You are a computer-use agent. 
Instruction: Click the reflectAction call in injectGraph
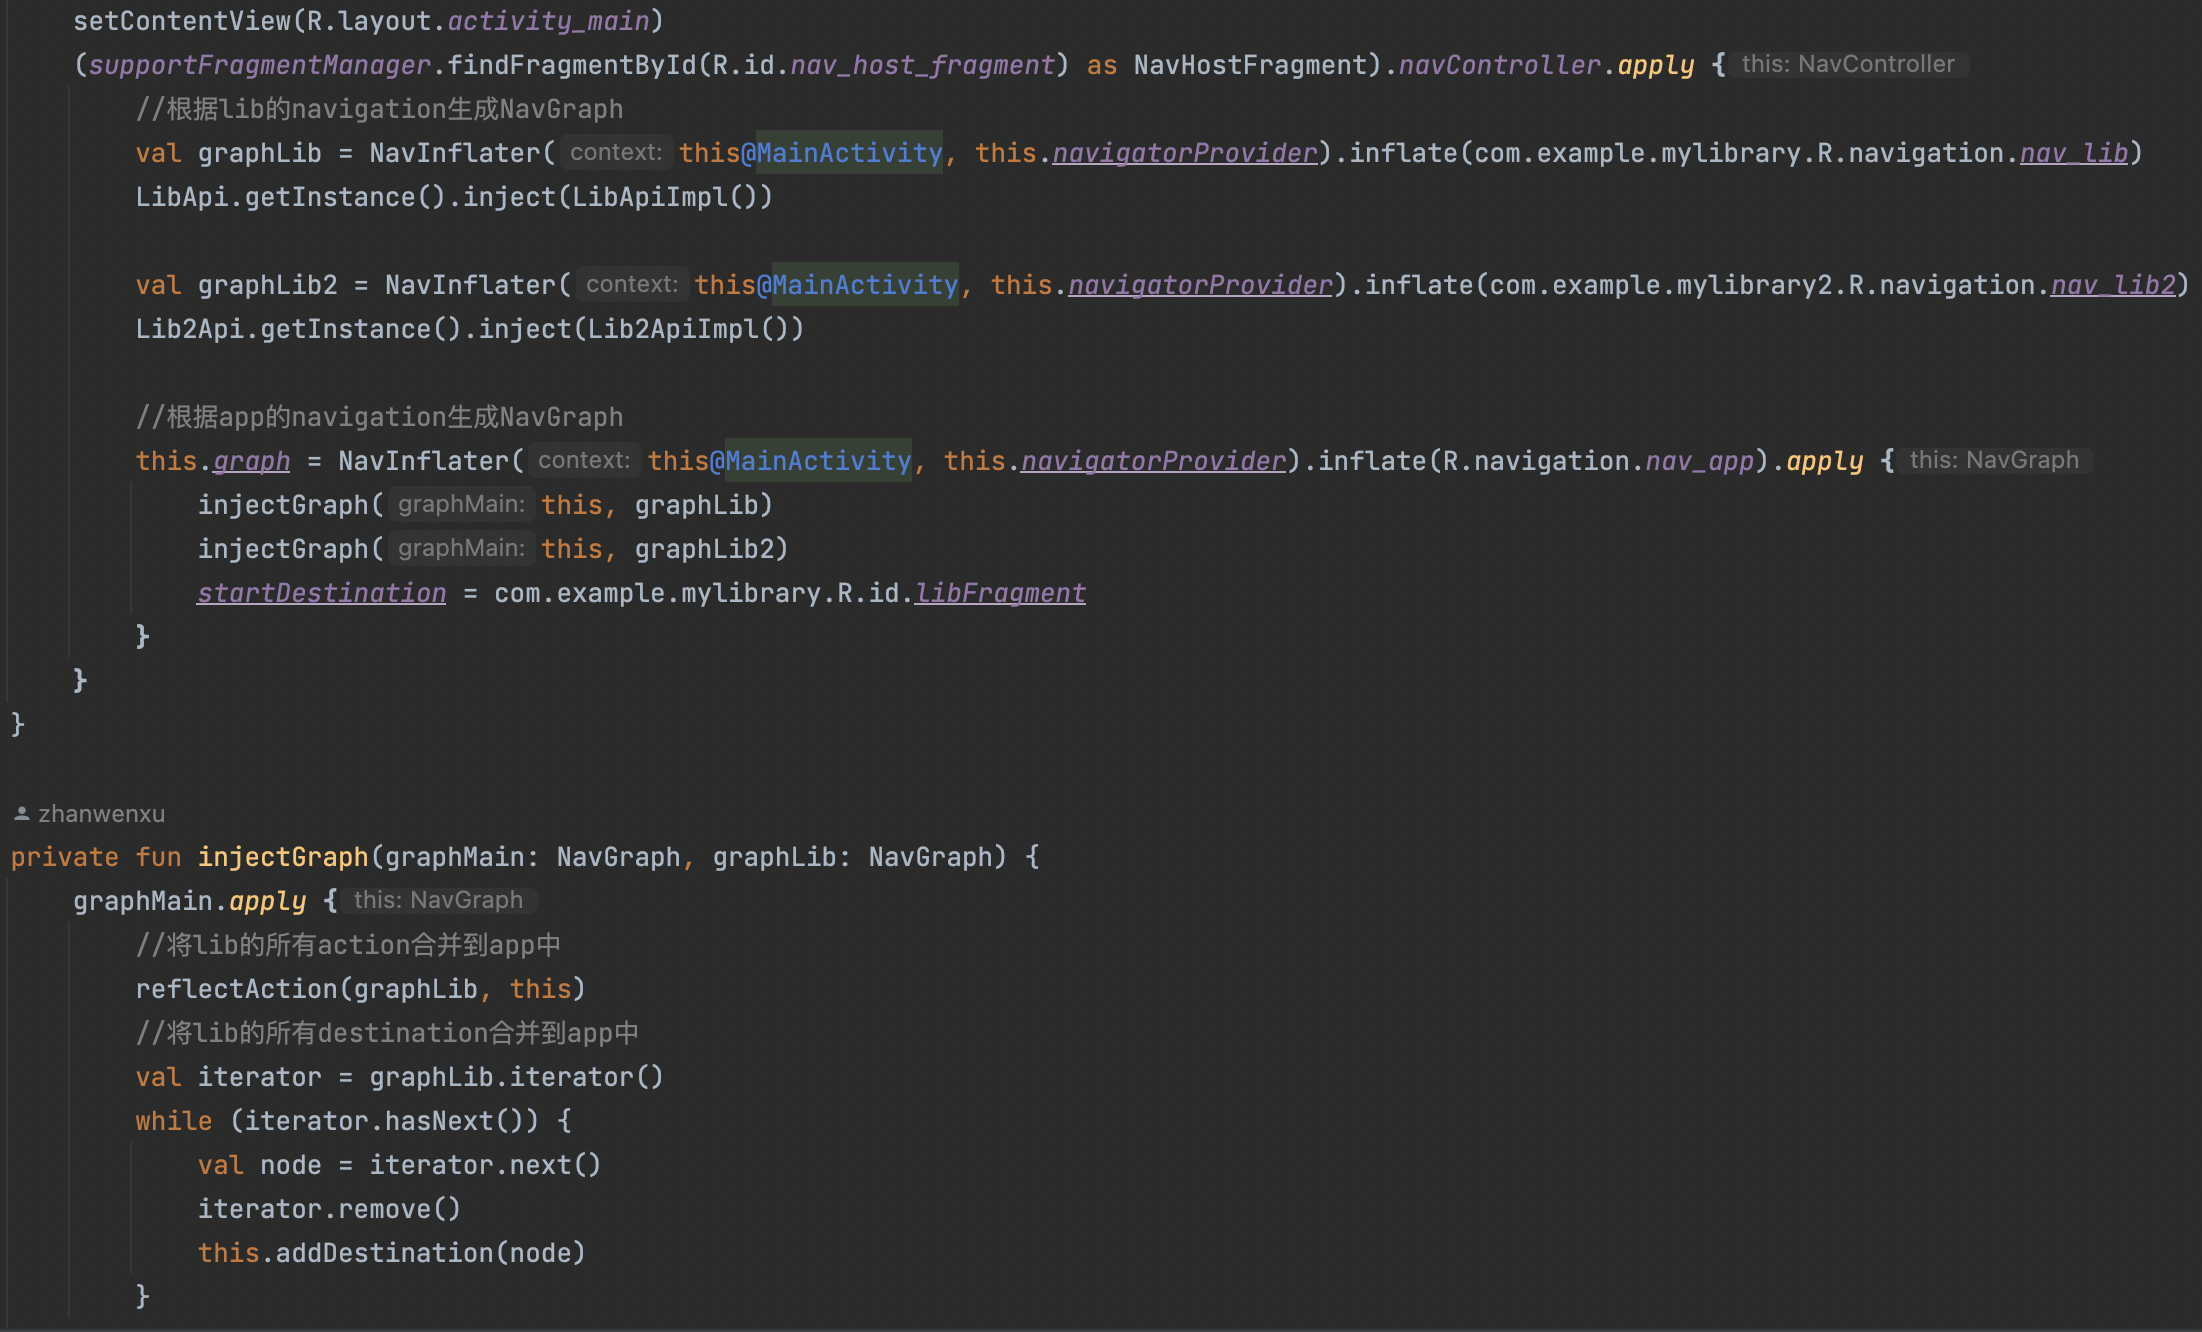pos(237,988)
